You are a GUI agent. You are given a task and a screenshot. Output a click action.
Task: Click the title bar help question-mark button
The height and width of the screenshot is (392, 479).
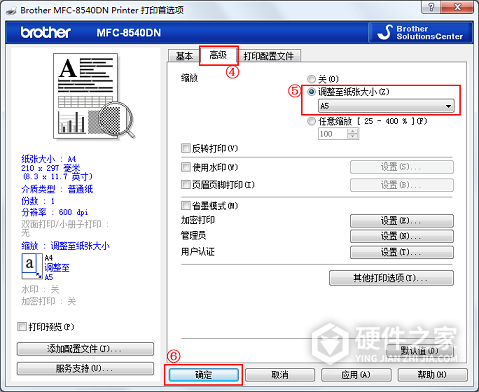[x=431, y=7]
